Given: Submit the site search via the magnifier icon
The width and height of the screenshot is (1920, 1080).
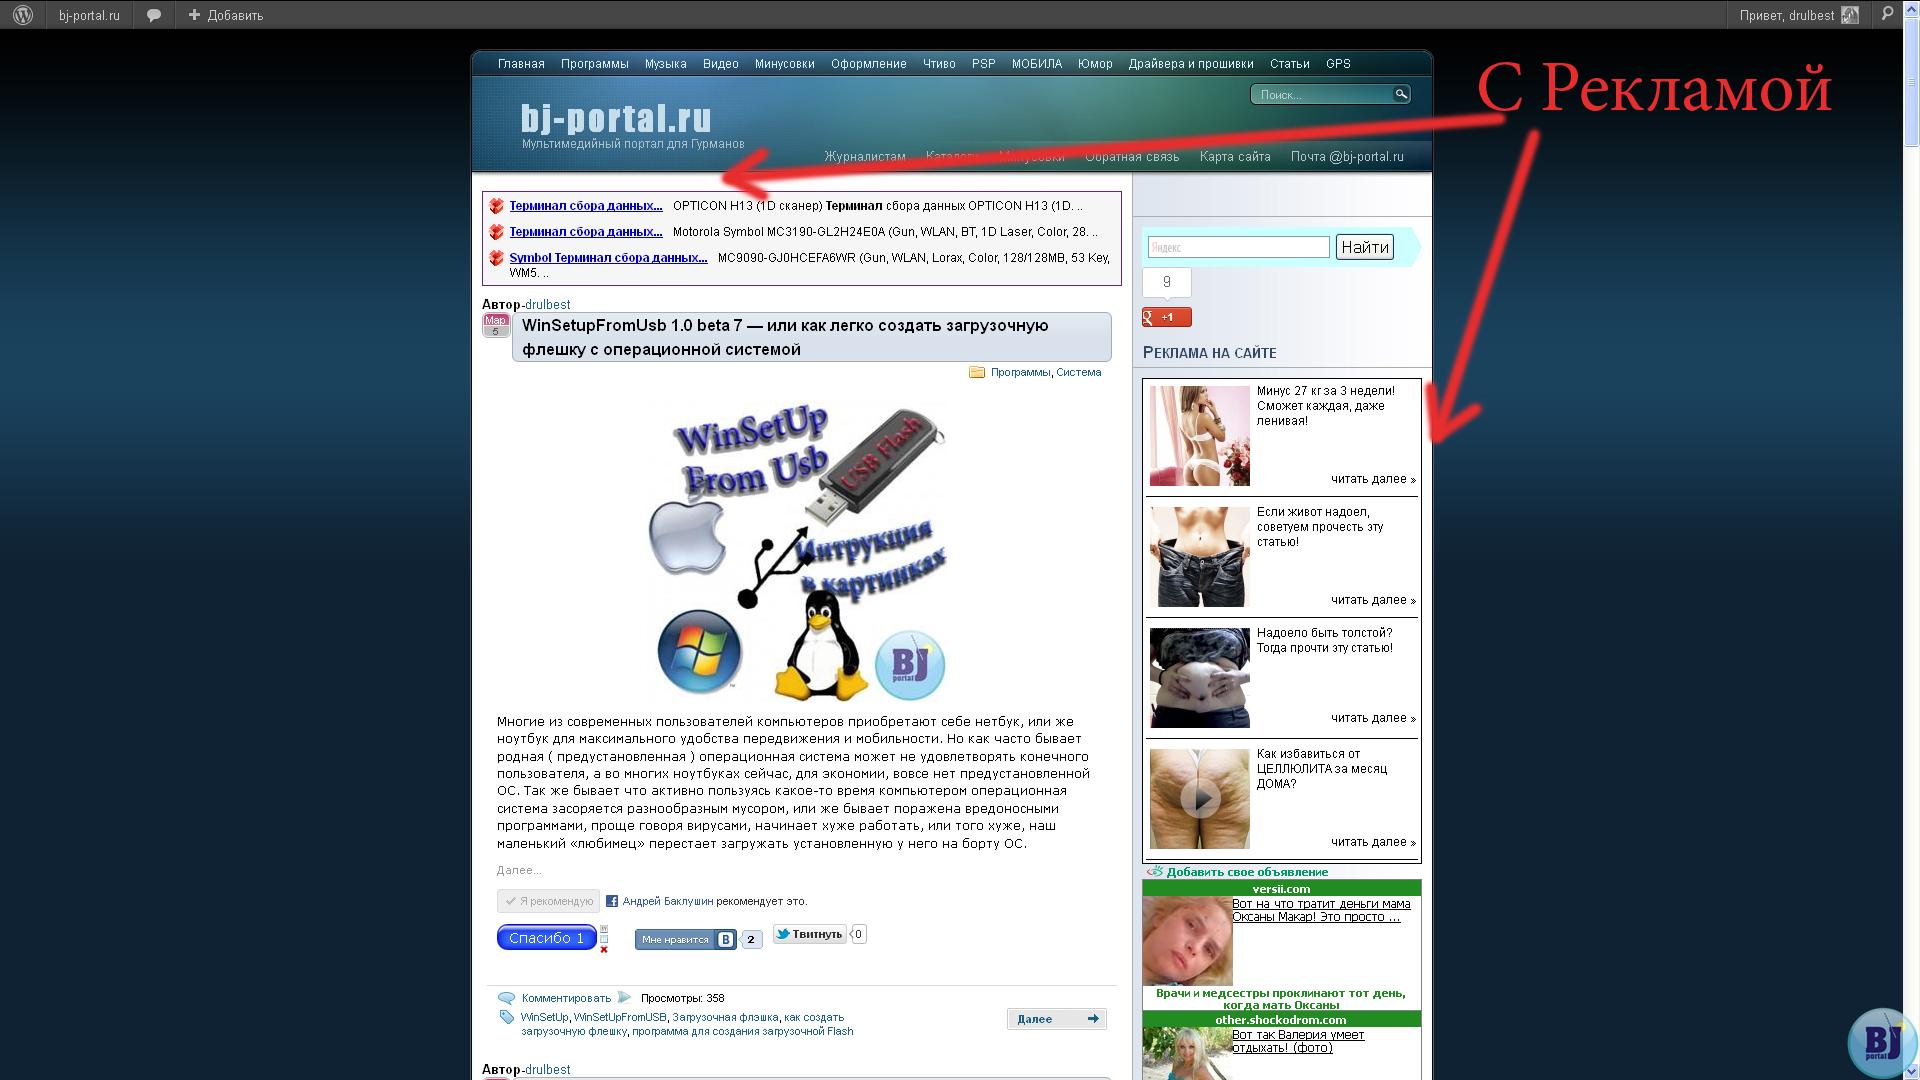Looking at the screenshot, I should tap(1401, 94).
